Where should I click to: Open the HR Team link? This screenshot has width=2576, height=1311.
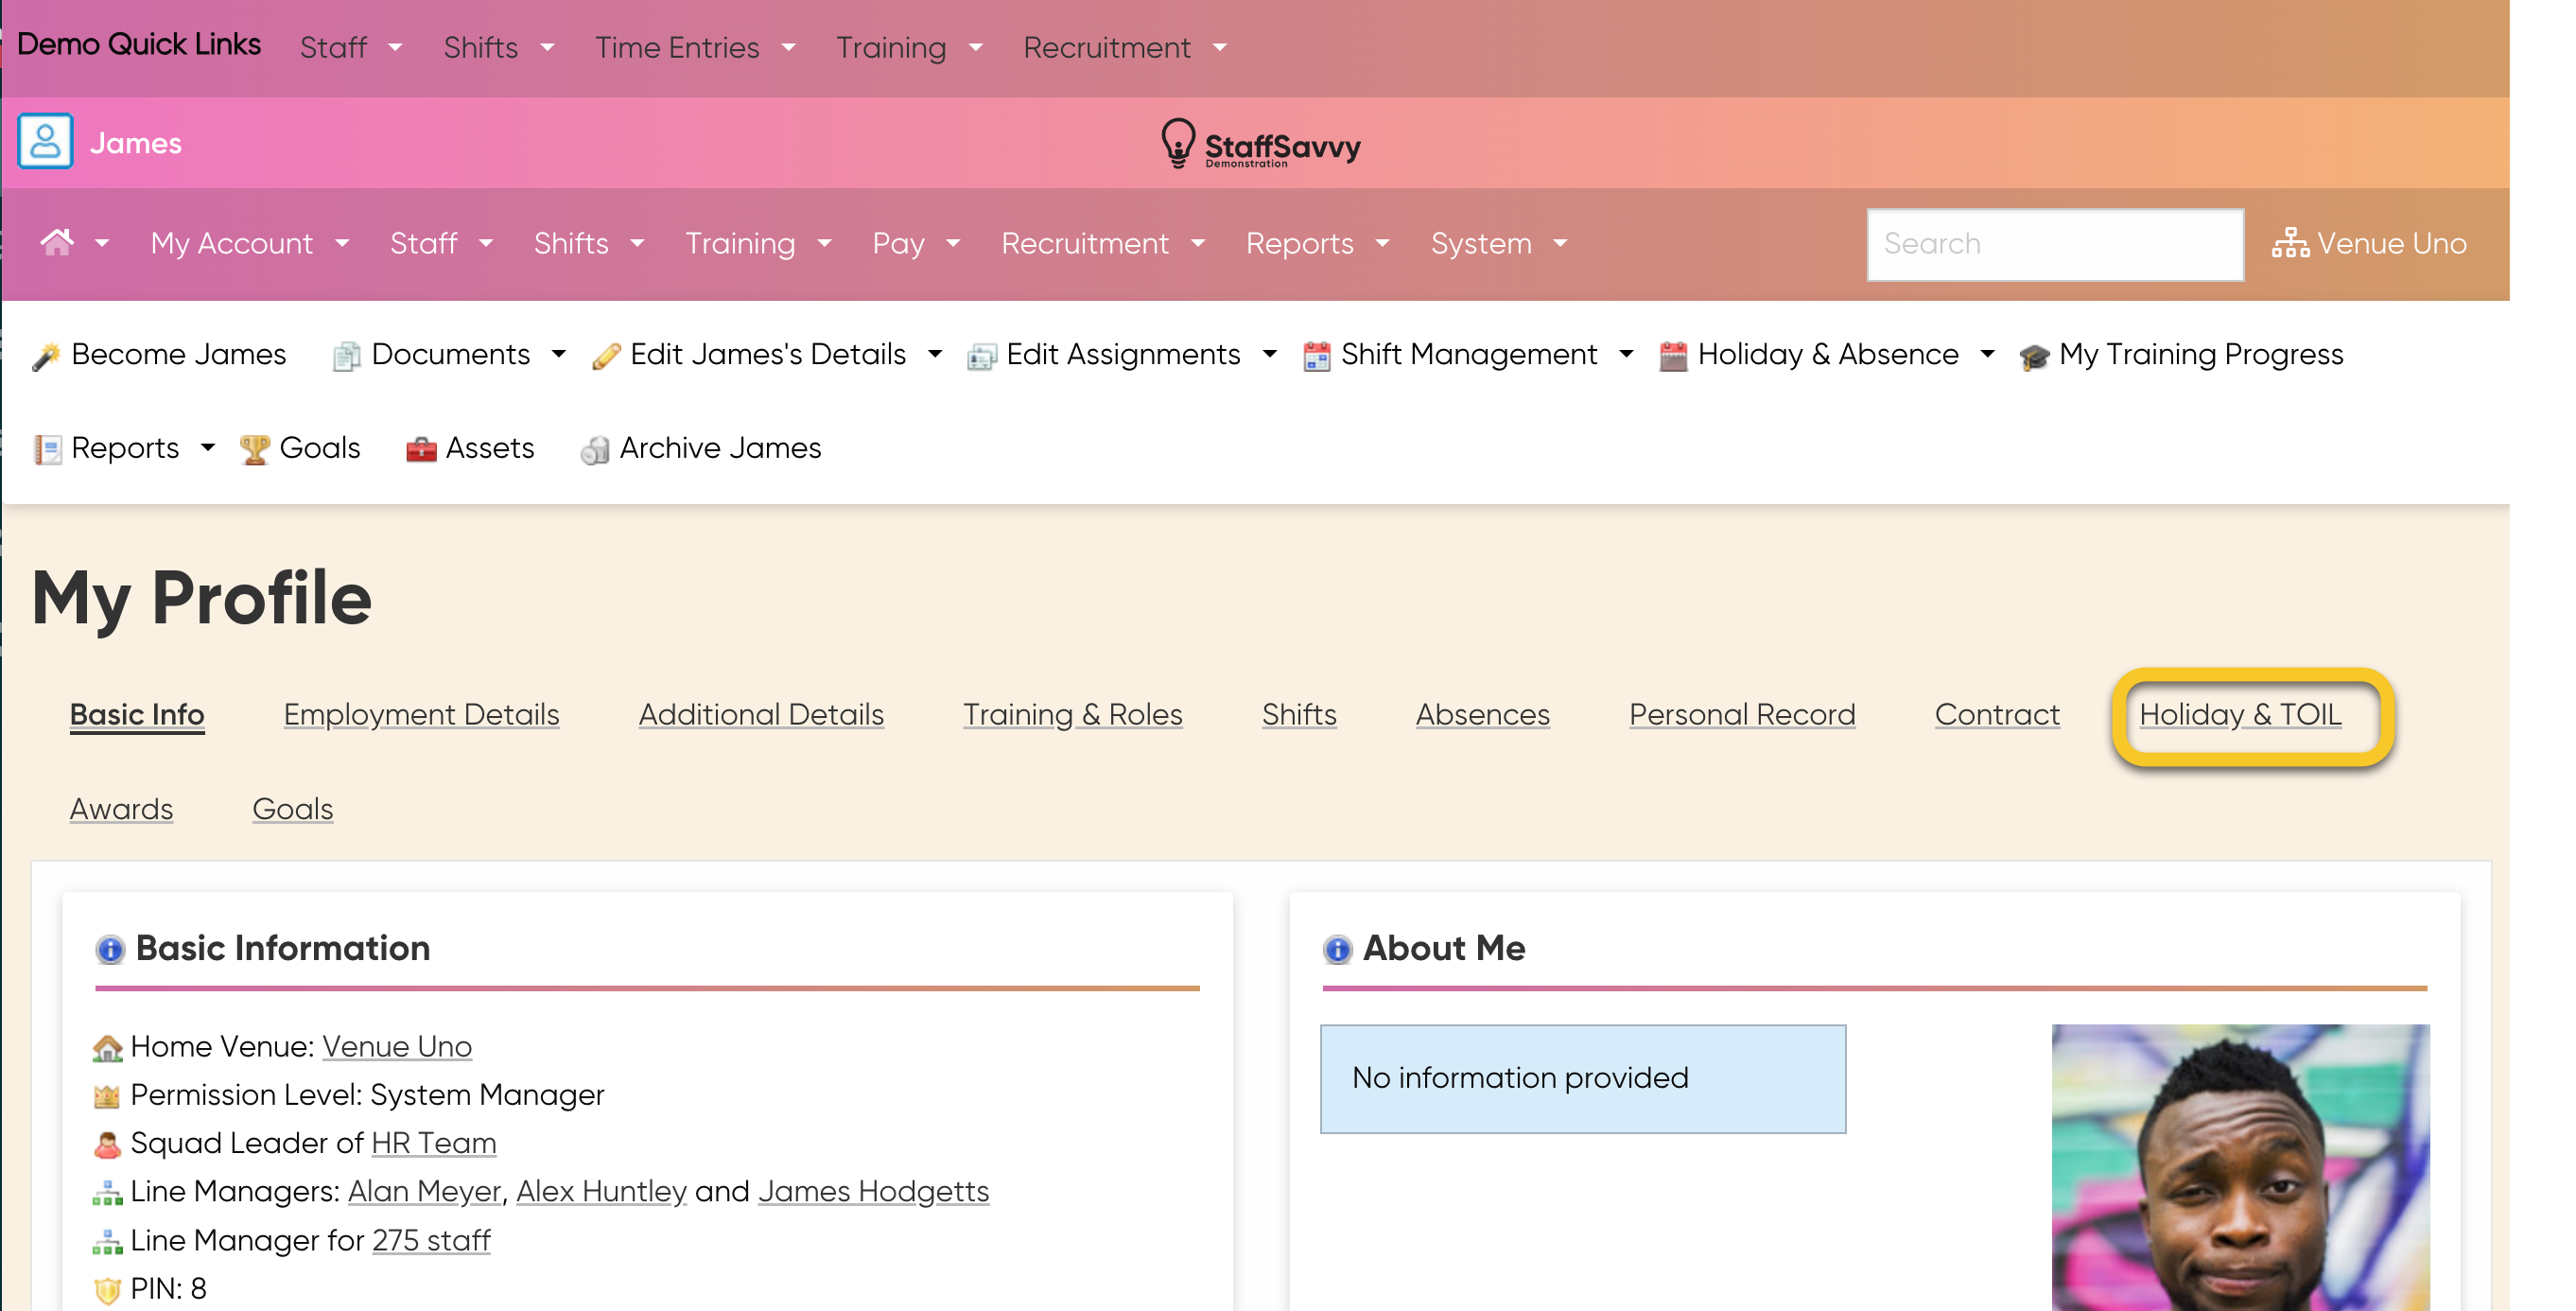click(x=434, y=1143)
